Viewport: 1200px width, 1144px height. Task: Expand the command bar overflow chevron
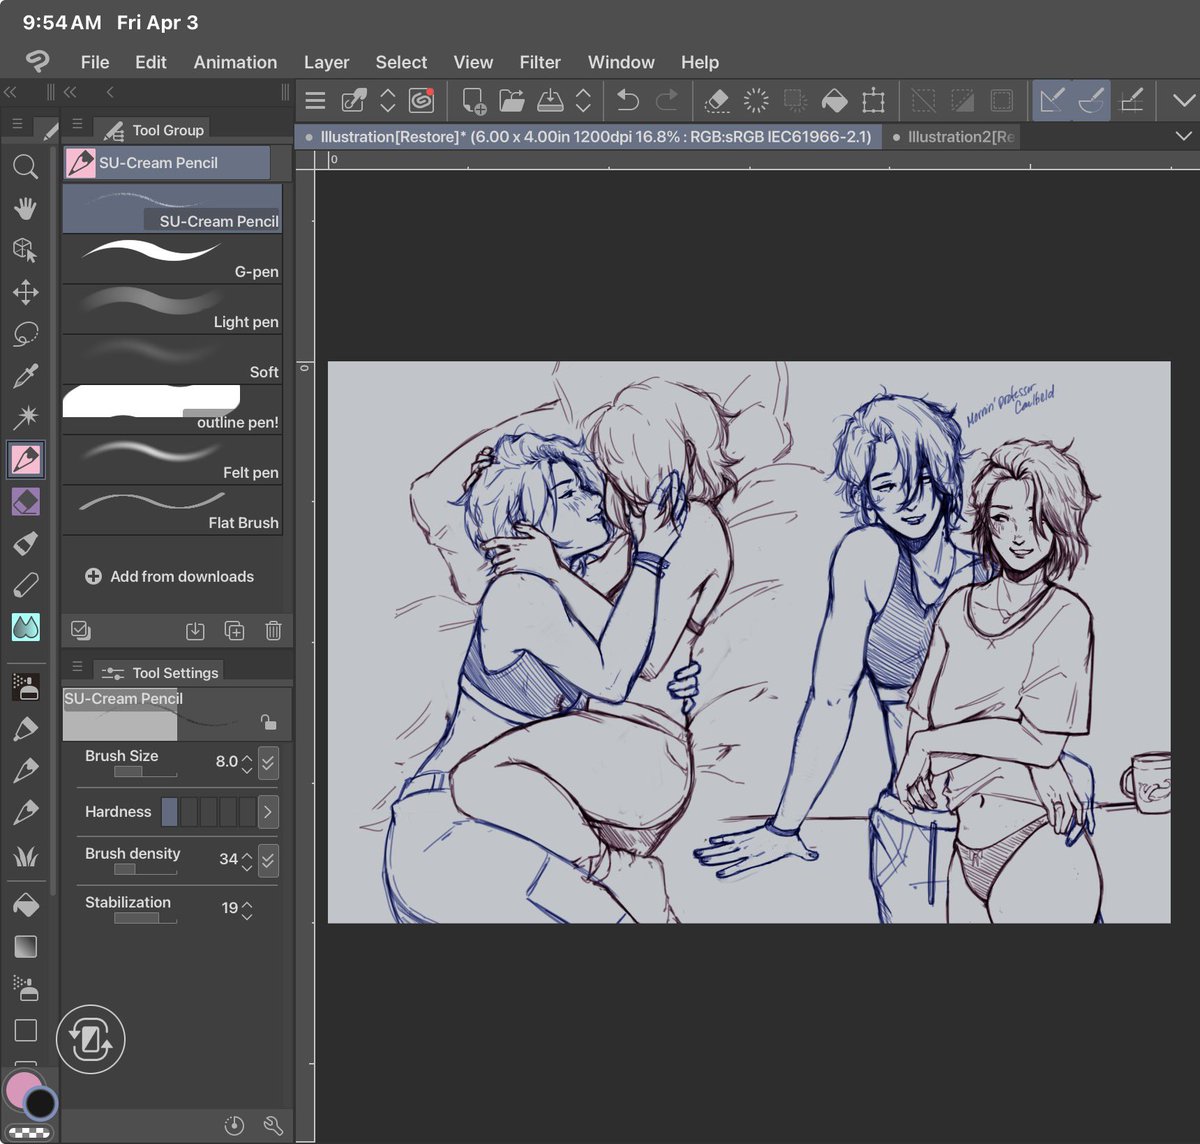1183,100
